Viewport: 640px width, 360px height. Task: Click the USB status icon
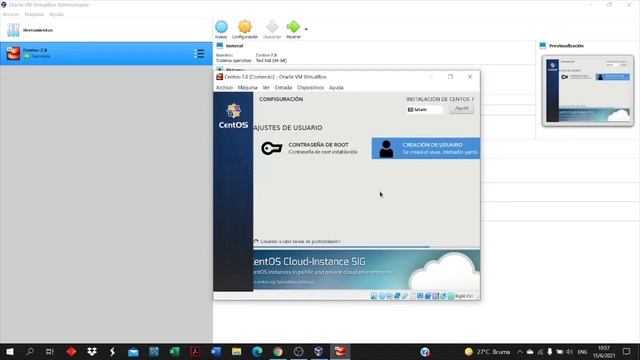(x=405, y=296)
